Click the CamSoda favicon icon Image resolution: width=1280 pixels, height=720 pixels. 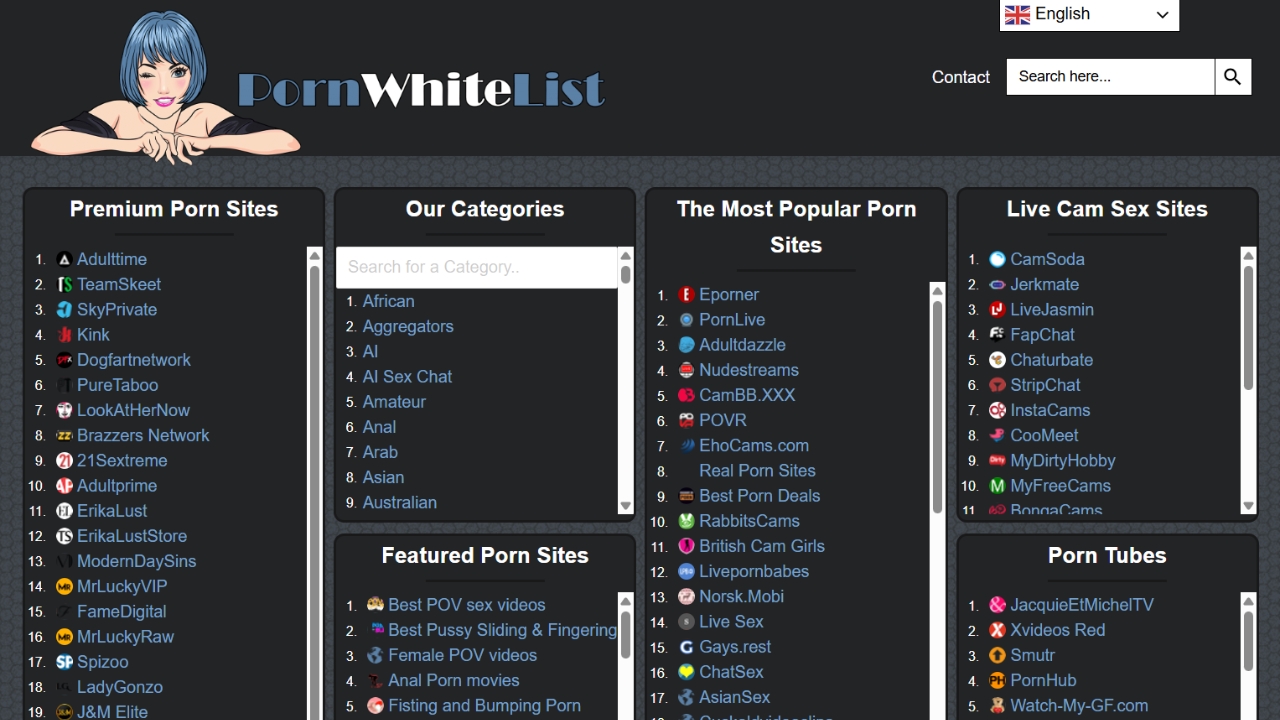point(997,259)
